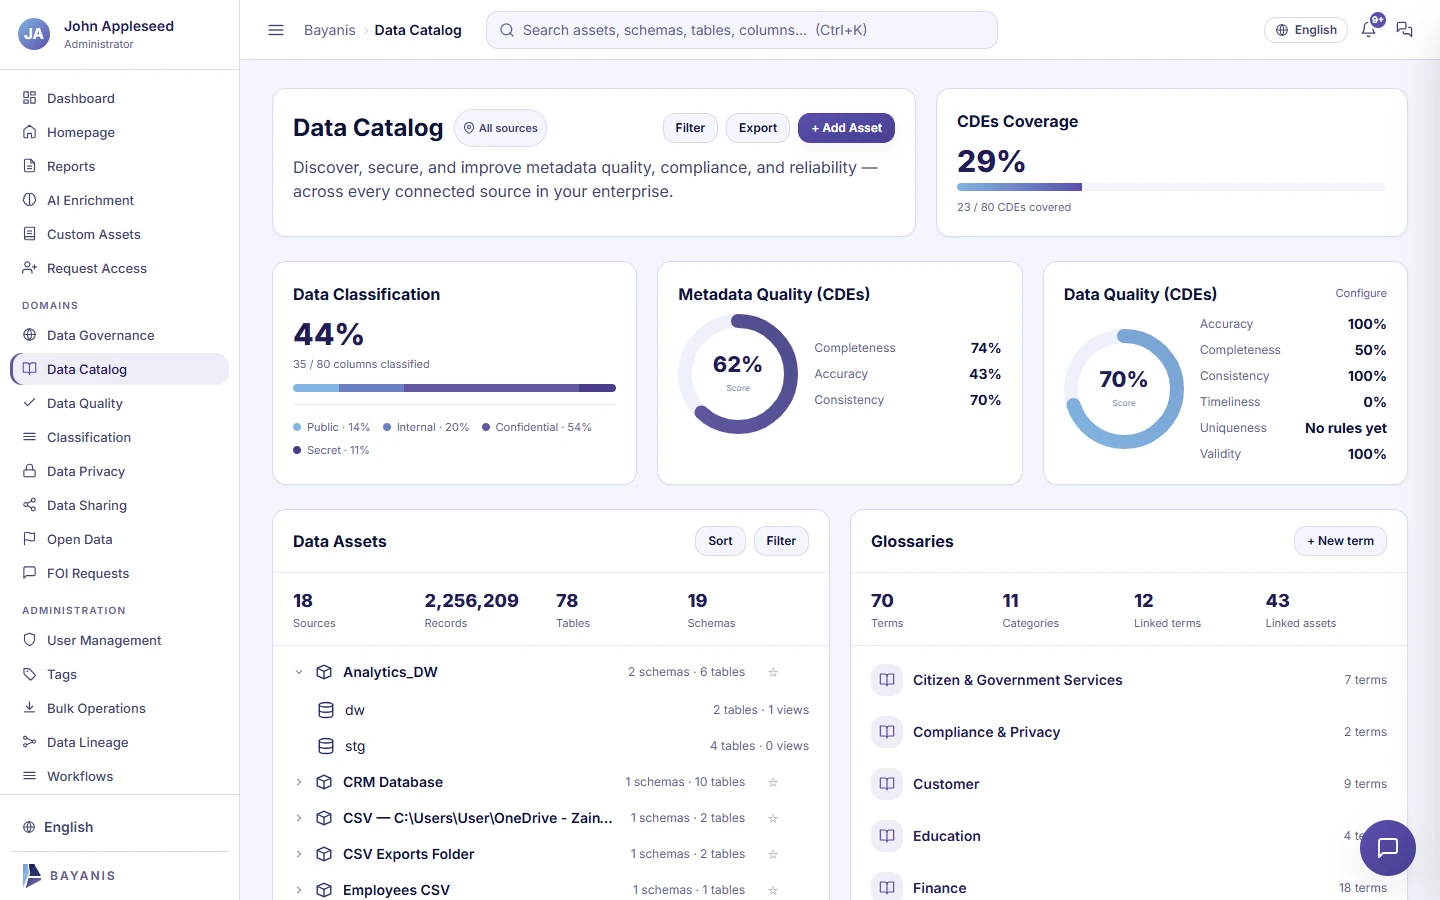Click the Citizen & Government Services book icon
Screen dimensions: 1440x900
887,680
